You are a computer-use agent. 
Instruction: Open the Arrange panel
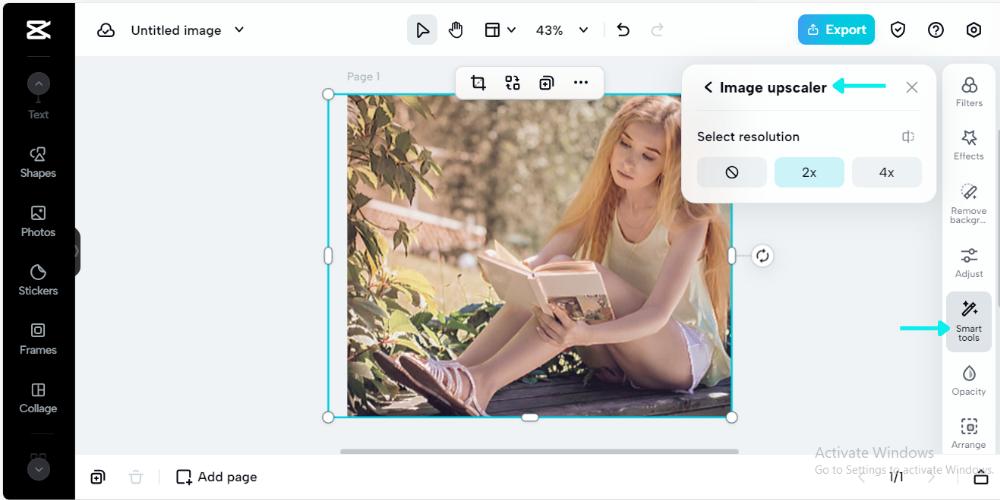(x=969, y=434)
